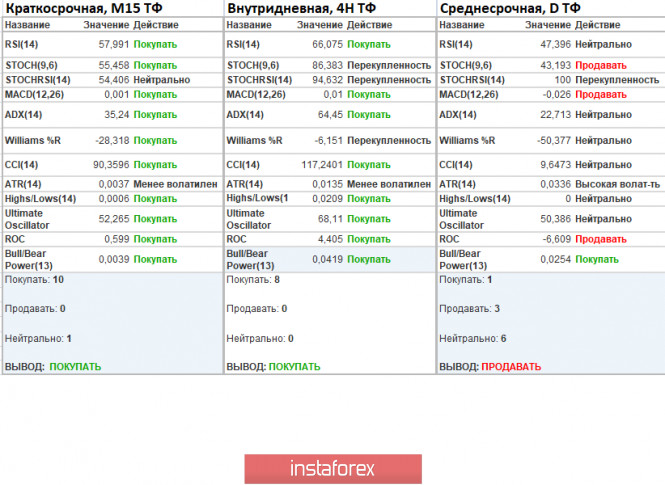The height and width of the screenshot is (485, 665).
Task: Select the Среднесрочная, D ТФ header
Action: point(510,8)
